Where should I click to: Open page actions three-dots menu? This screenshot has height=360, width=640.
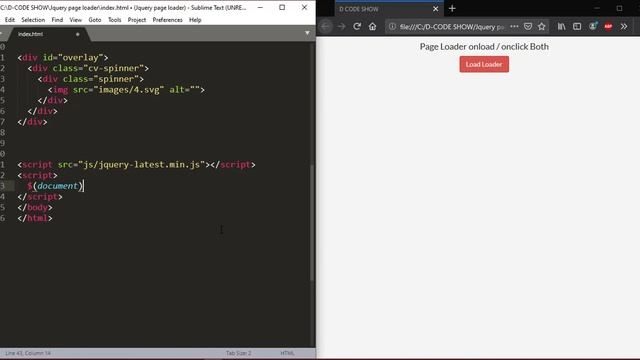pos(514,27)
